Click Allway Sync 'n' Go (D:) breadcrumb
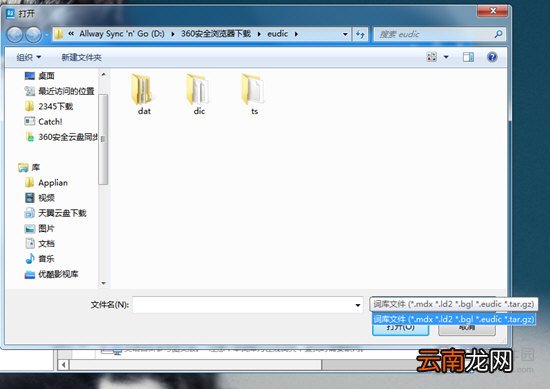 (x=122, y=34)
